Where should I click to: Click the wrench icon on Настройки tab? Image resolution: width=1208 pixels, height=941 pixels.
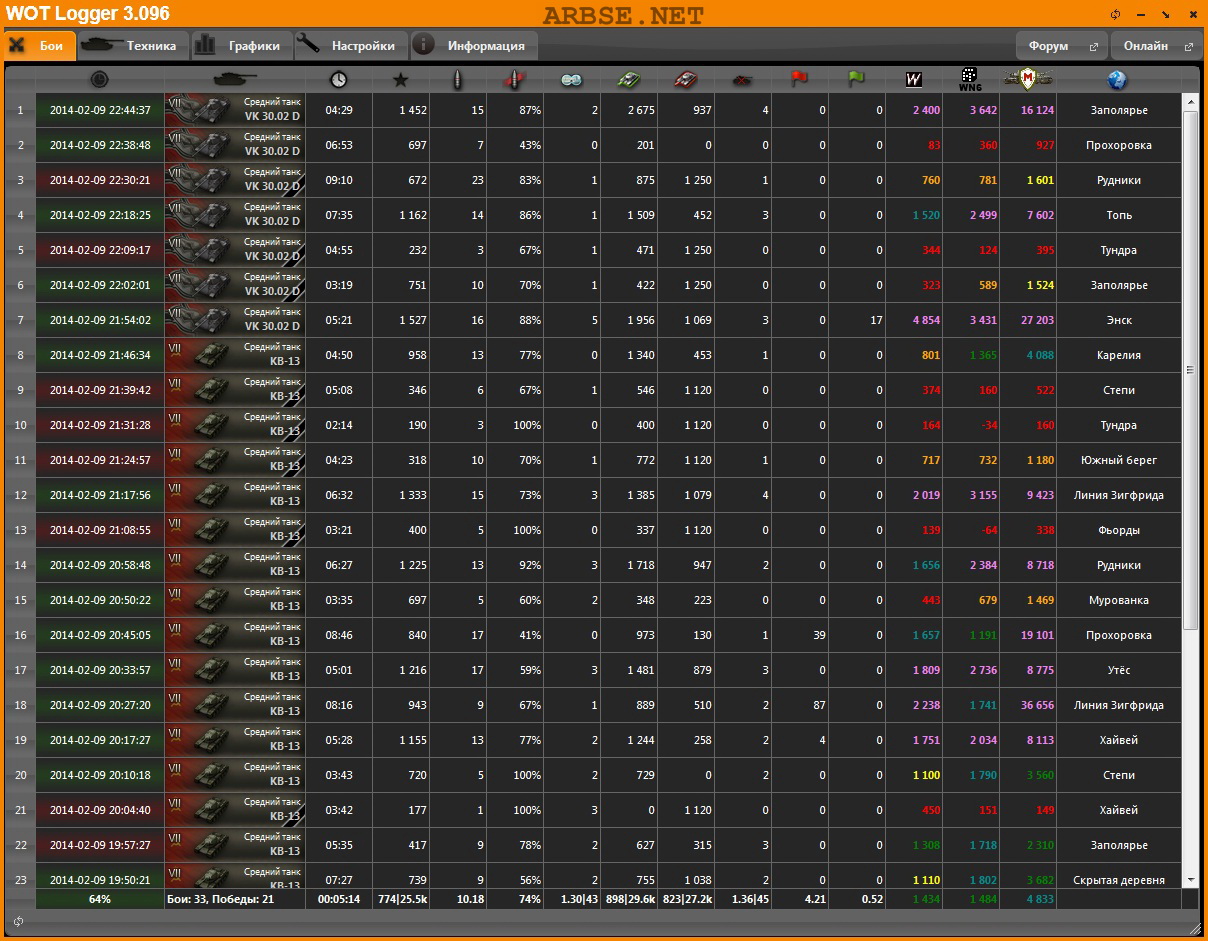click(x=309, y=45)
